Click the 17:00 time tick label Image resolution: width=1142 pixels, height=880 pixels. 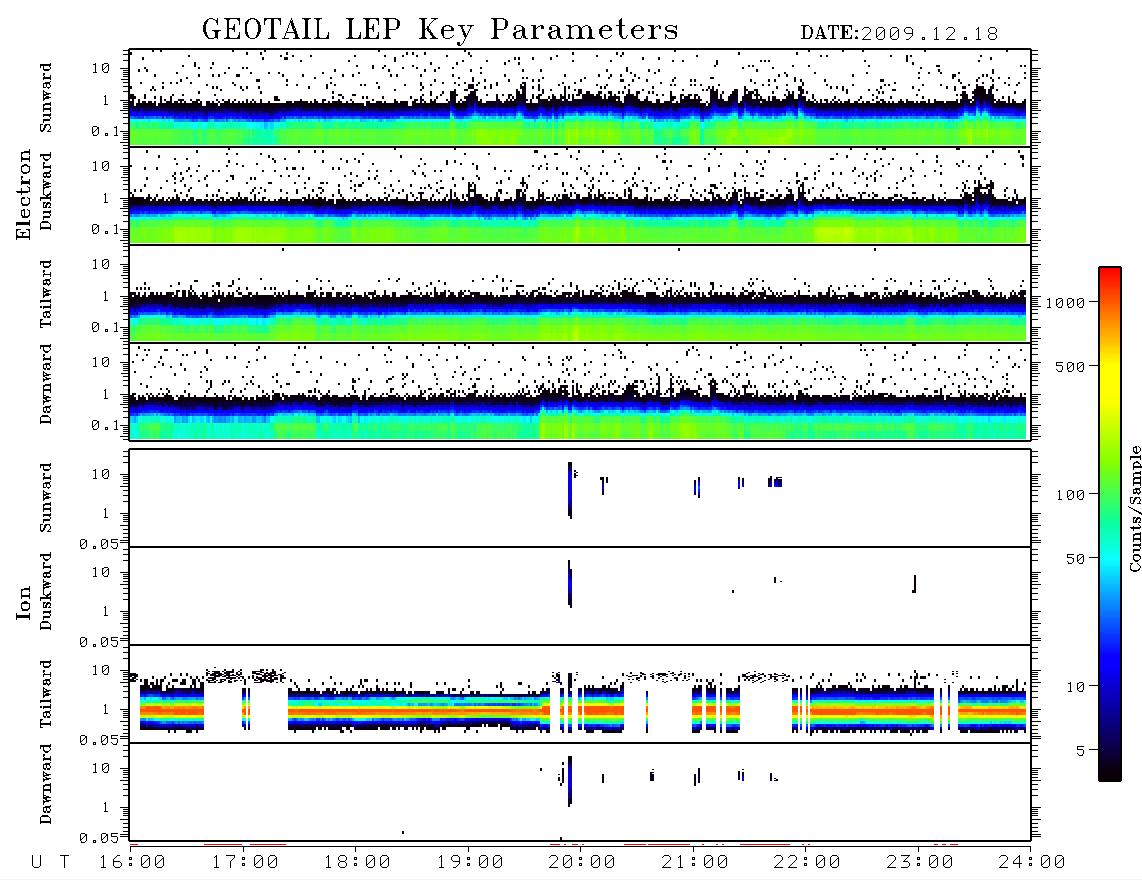click(245, 863)
